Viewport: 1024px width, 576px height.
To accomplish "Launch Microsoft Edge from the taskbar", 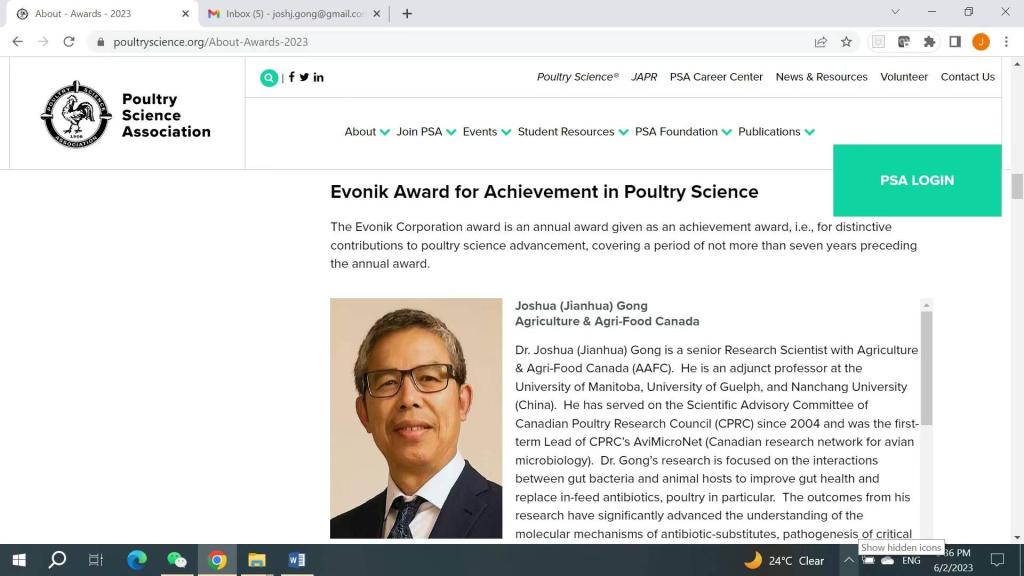I will [136, 560].
